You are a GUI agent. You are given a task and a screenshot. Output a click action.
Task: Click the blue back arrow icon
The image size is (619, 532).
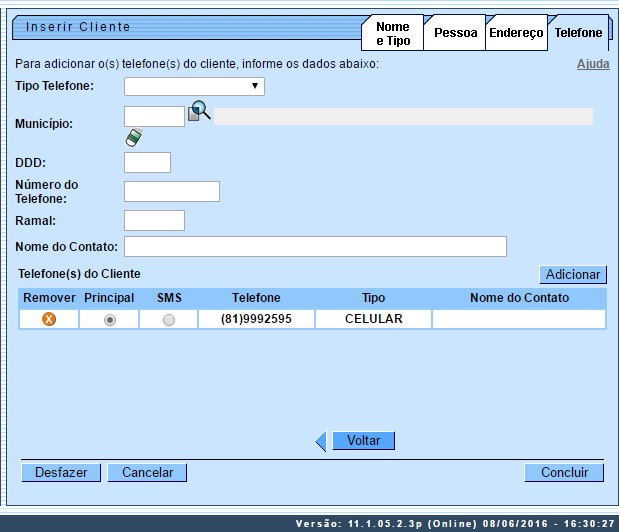tap(321, 441)
